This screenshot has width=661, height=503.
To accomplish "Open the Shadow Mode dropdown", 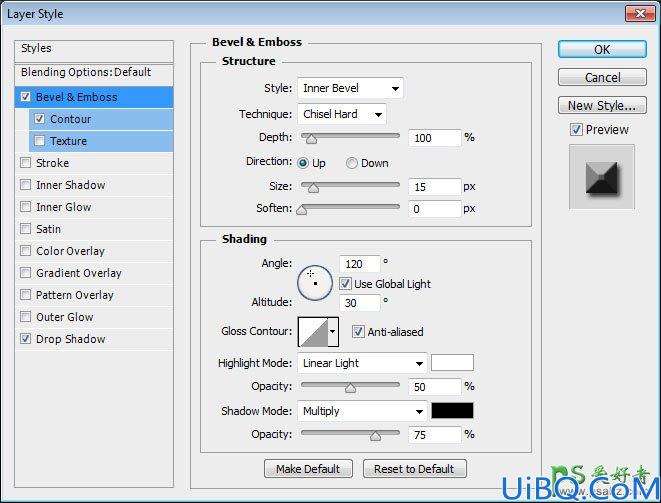I will pyautogui.click(x=363, y=411).
